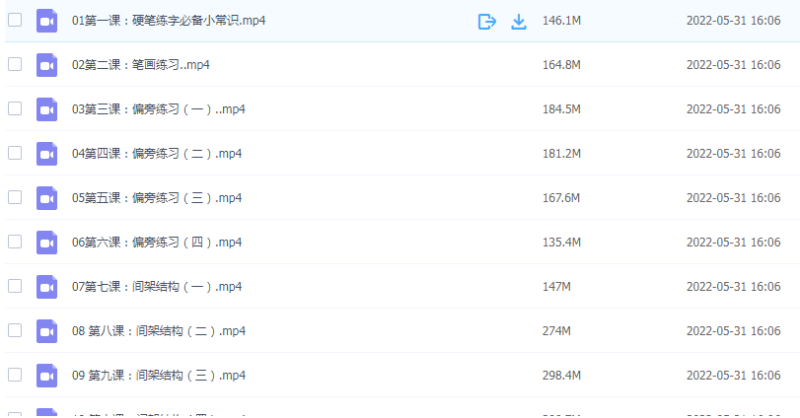The width and height of the screenshot is (800, 418).
Task: Click video icon of 09 第九课：间架结构（三）
Action: (x=46, y=375)
